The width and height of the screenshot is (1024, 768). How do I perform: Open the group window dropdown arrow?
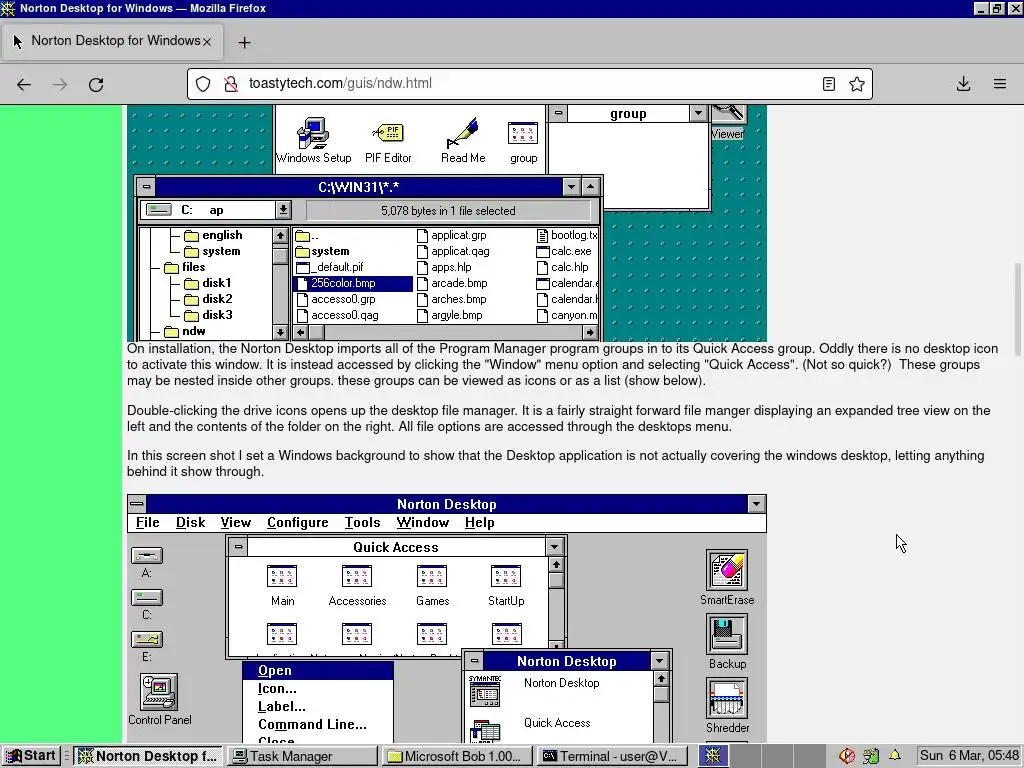pos(698,113)
